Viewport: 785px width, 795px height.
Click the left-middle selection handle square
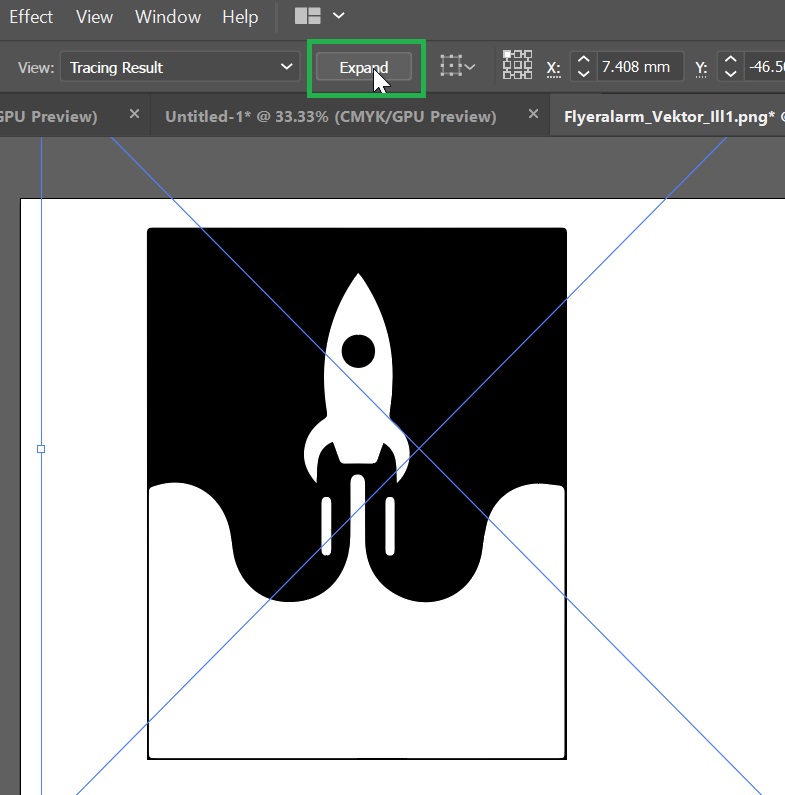(41, 449)
